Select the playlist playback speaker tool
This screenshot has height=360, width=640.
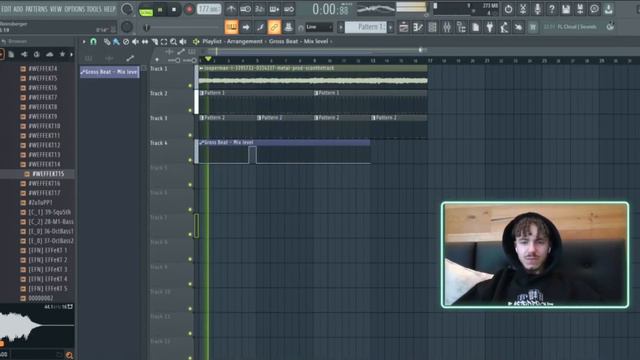[183, 42]
